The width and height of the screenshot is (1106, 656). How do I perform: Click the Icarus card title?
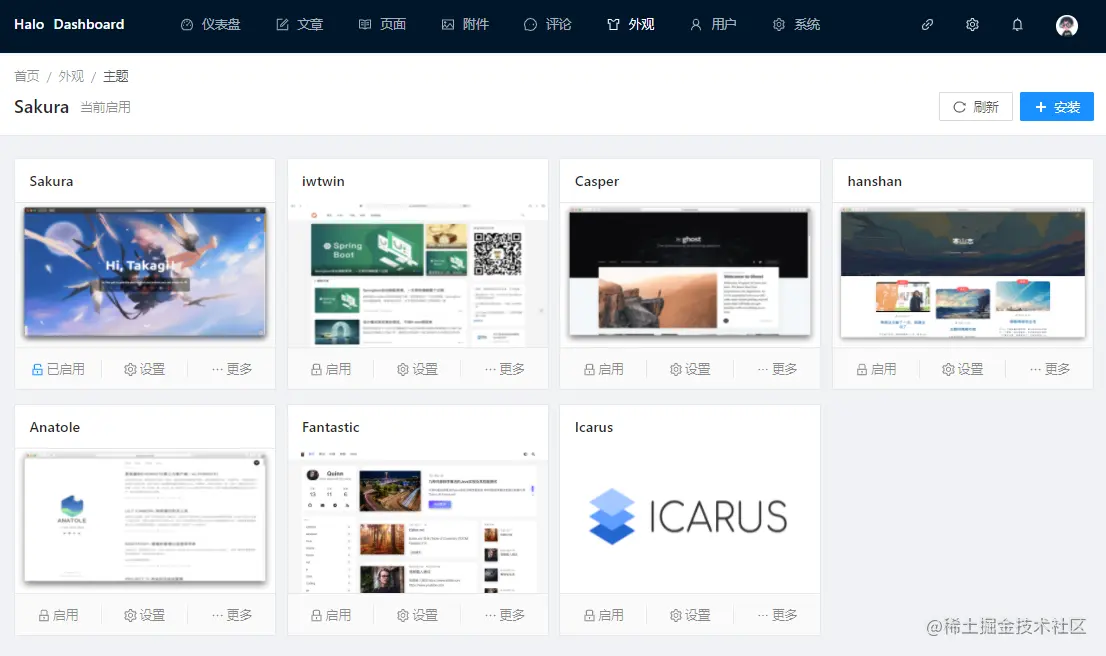[x=594, y=427]
